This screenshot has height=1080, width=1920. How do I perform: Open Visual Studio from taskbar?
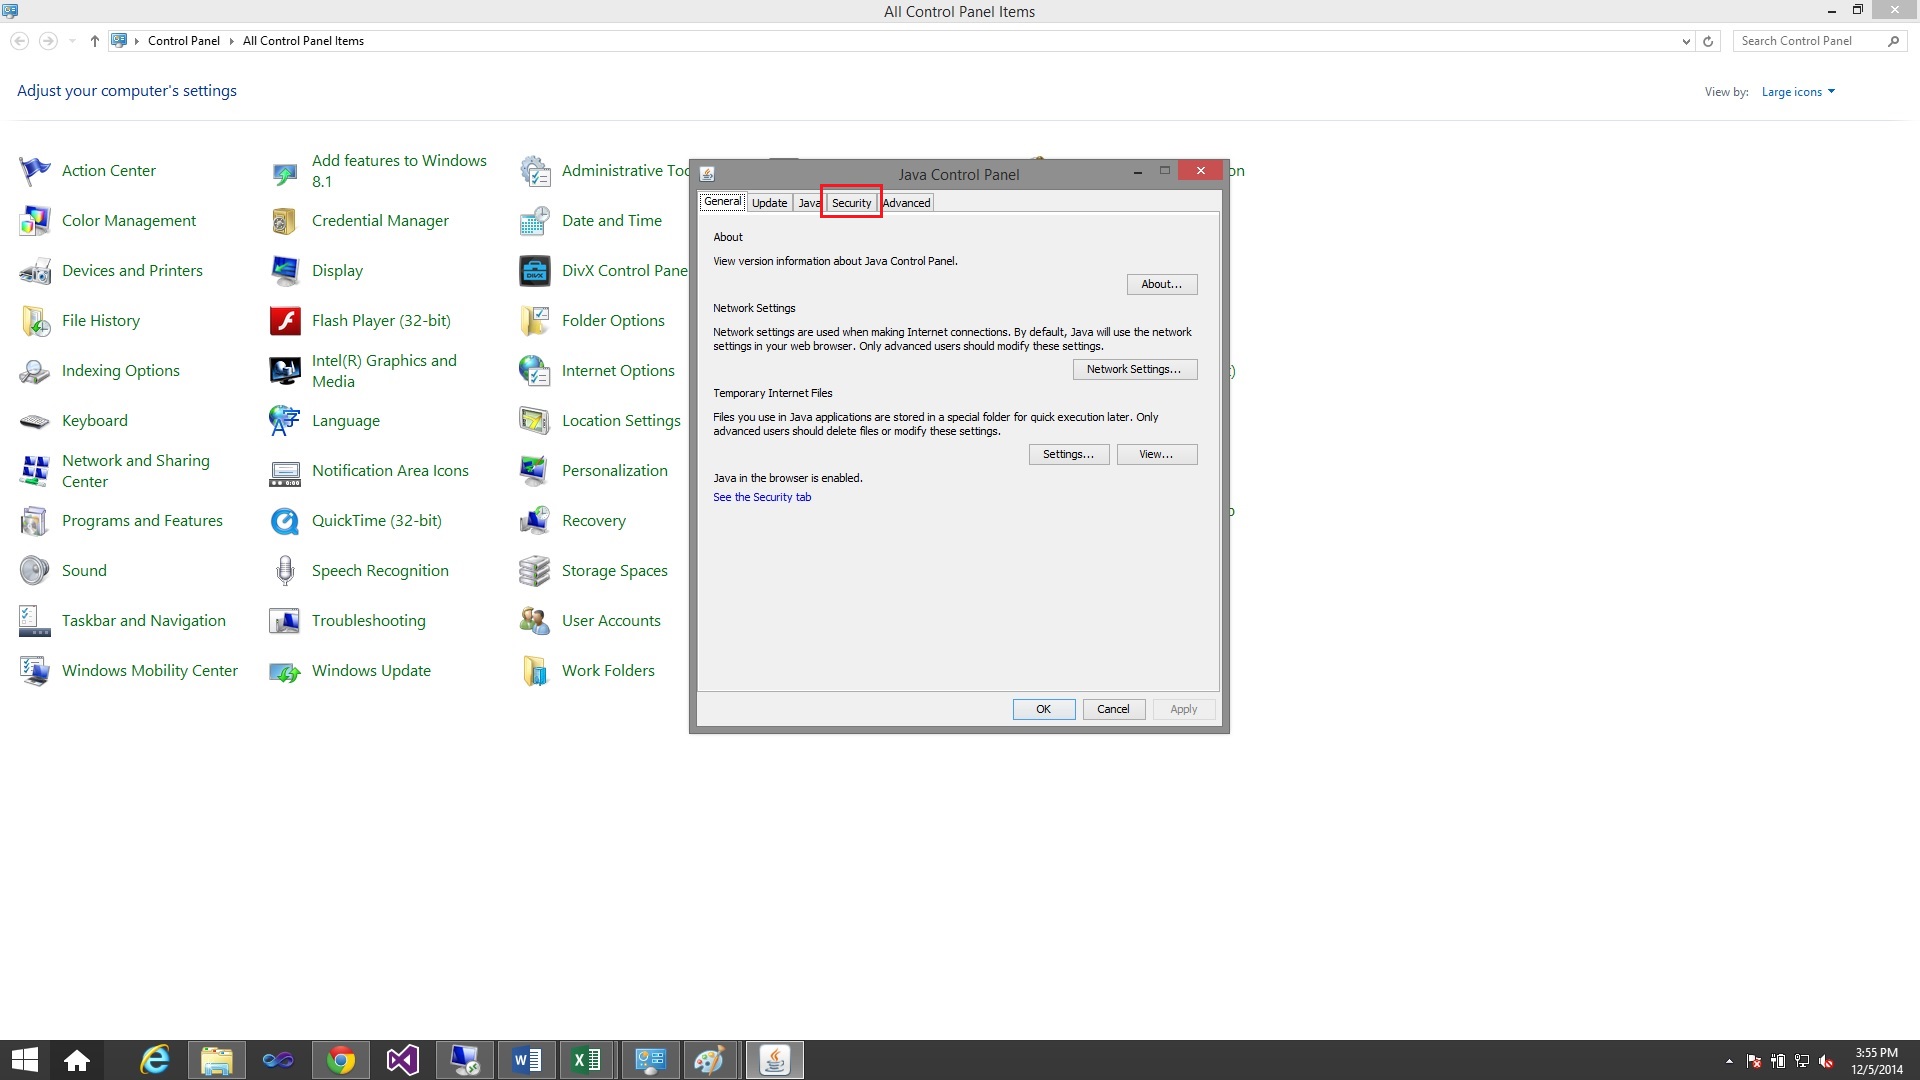tap(403, 1061)
